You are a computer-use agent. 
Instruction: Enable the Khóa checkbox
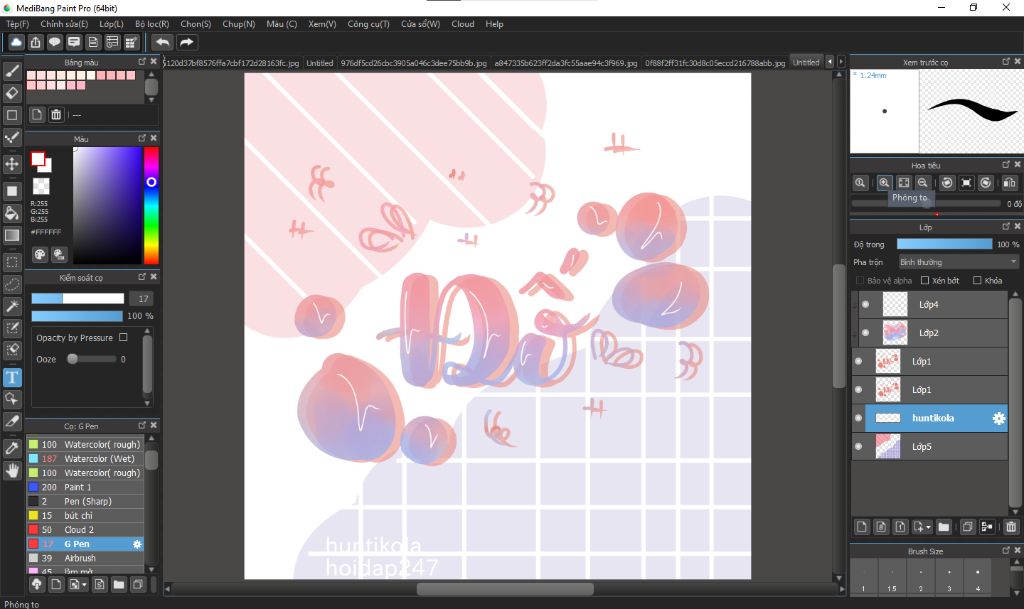(x=977, y=281)
